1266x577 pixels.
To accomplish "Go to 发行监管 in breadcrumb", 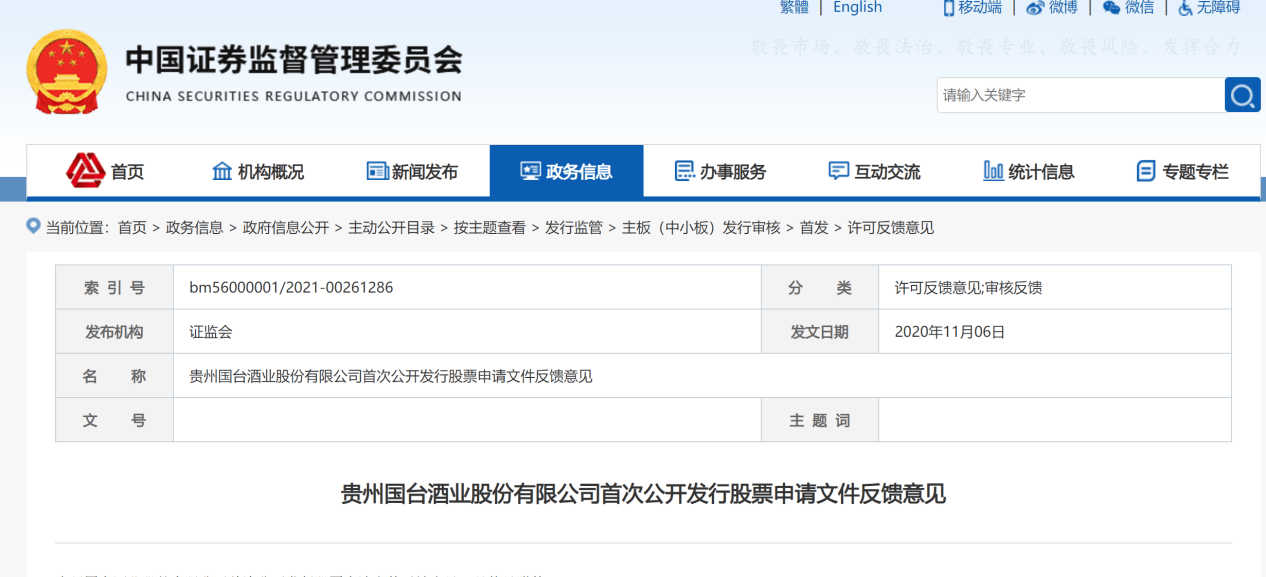I will pyautogui.click(x=574, y=228).
